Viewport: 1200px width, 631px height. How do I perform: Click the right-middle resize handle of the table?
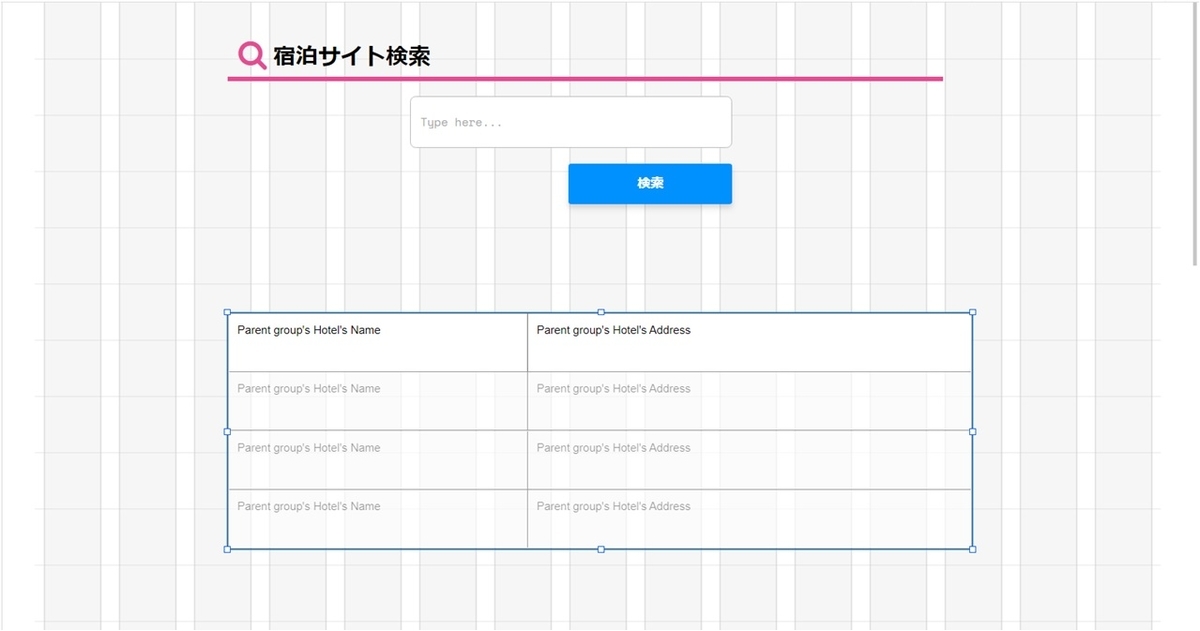pos(973,431)
